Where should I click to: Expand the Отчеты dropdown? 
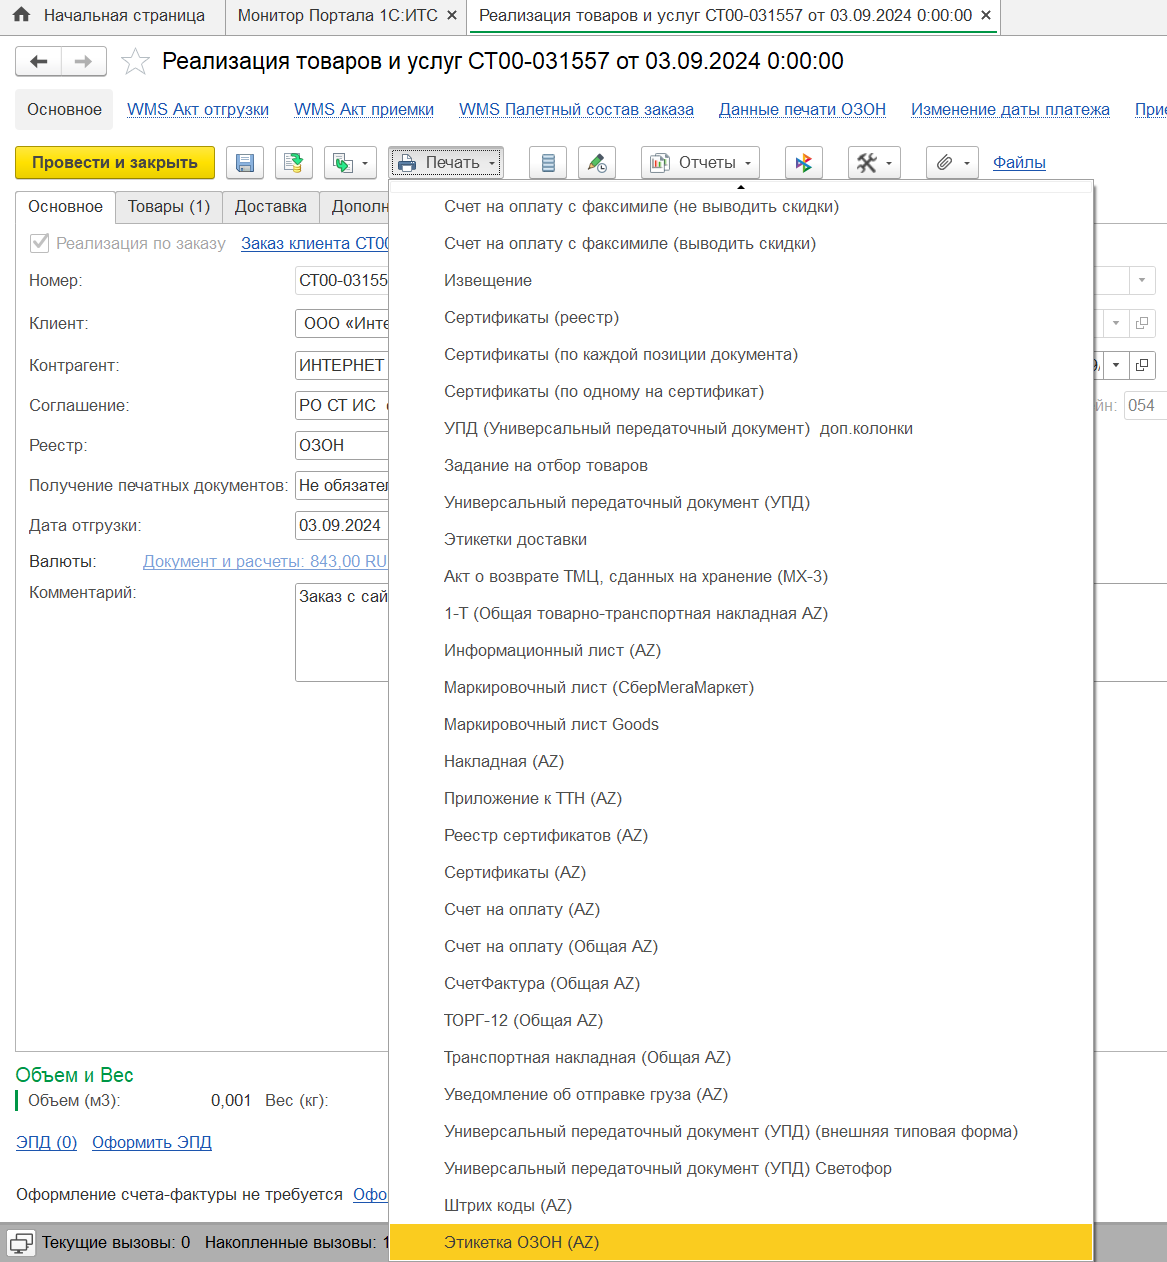click(701, 163)
